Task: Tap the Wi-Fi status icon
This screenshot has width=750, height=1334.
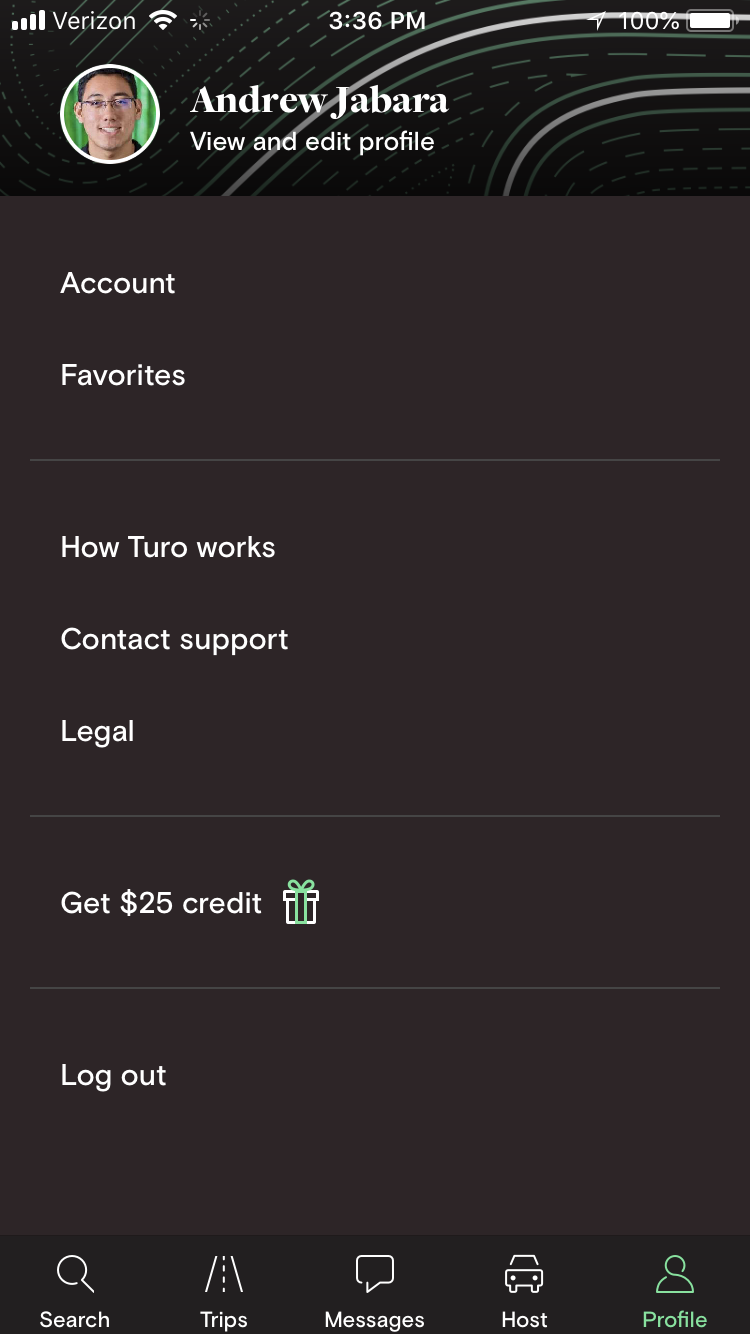Action: tap(162, 21)
